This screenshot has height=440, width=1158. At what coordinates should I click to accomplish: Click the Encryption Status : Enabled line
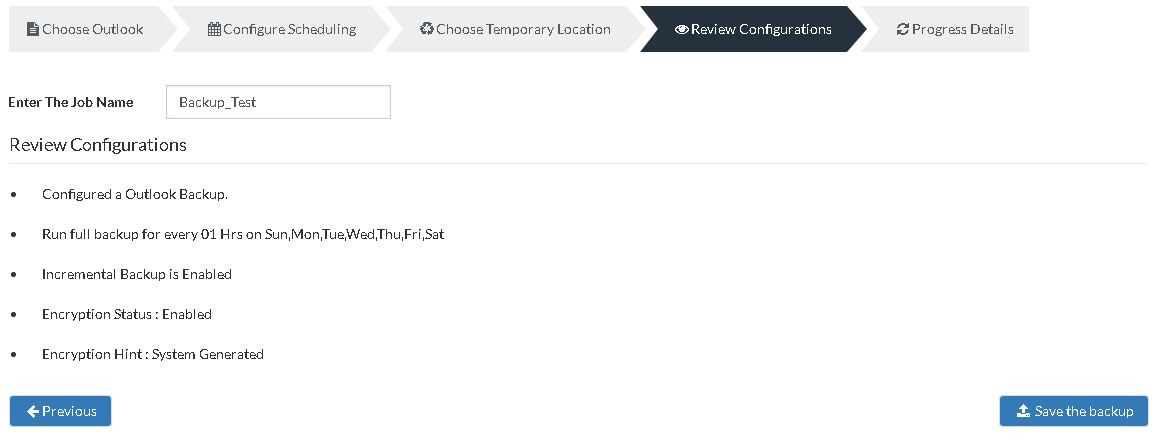tap(127, 314)
